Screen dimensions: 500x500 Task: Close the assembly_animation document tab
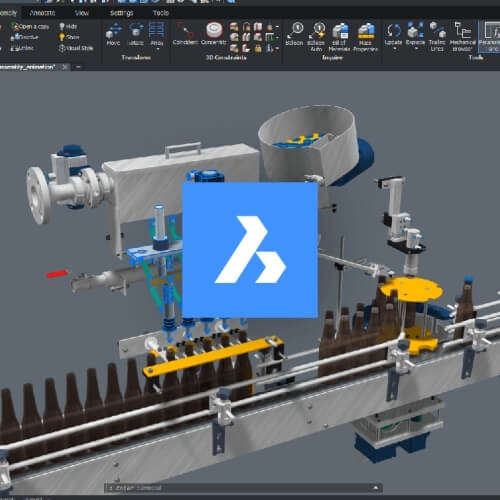coord(65,67)
